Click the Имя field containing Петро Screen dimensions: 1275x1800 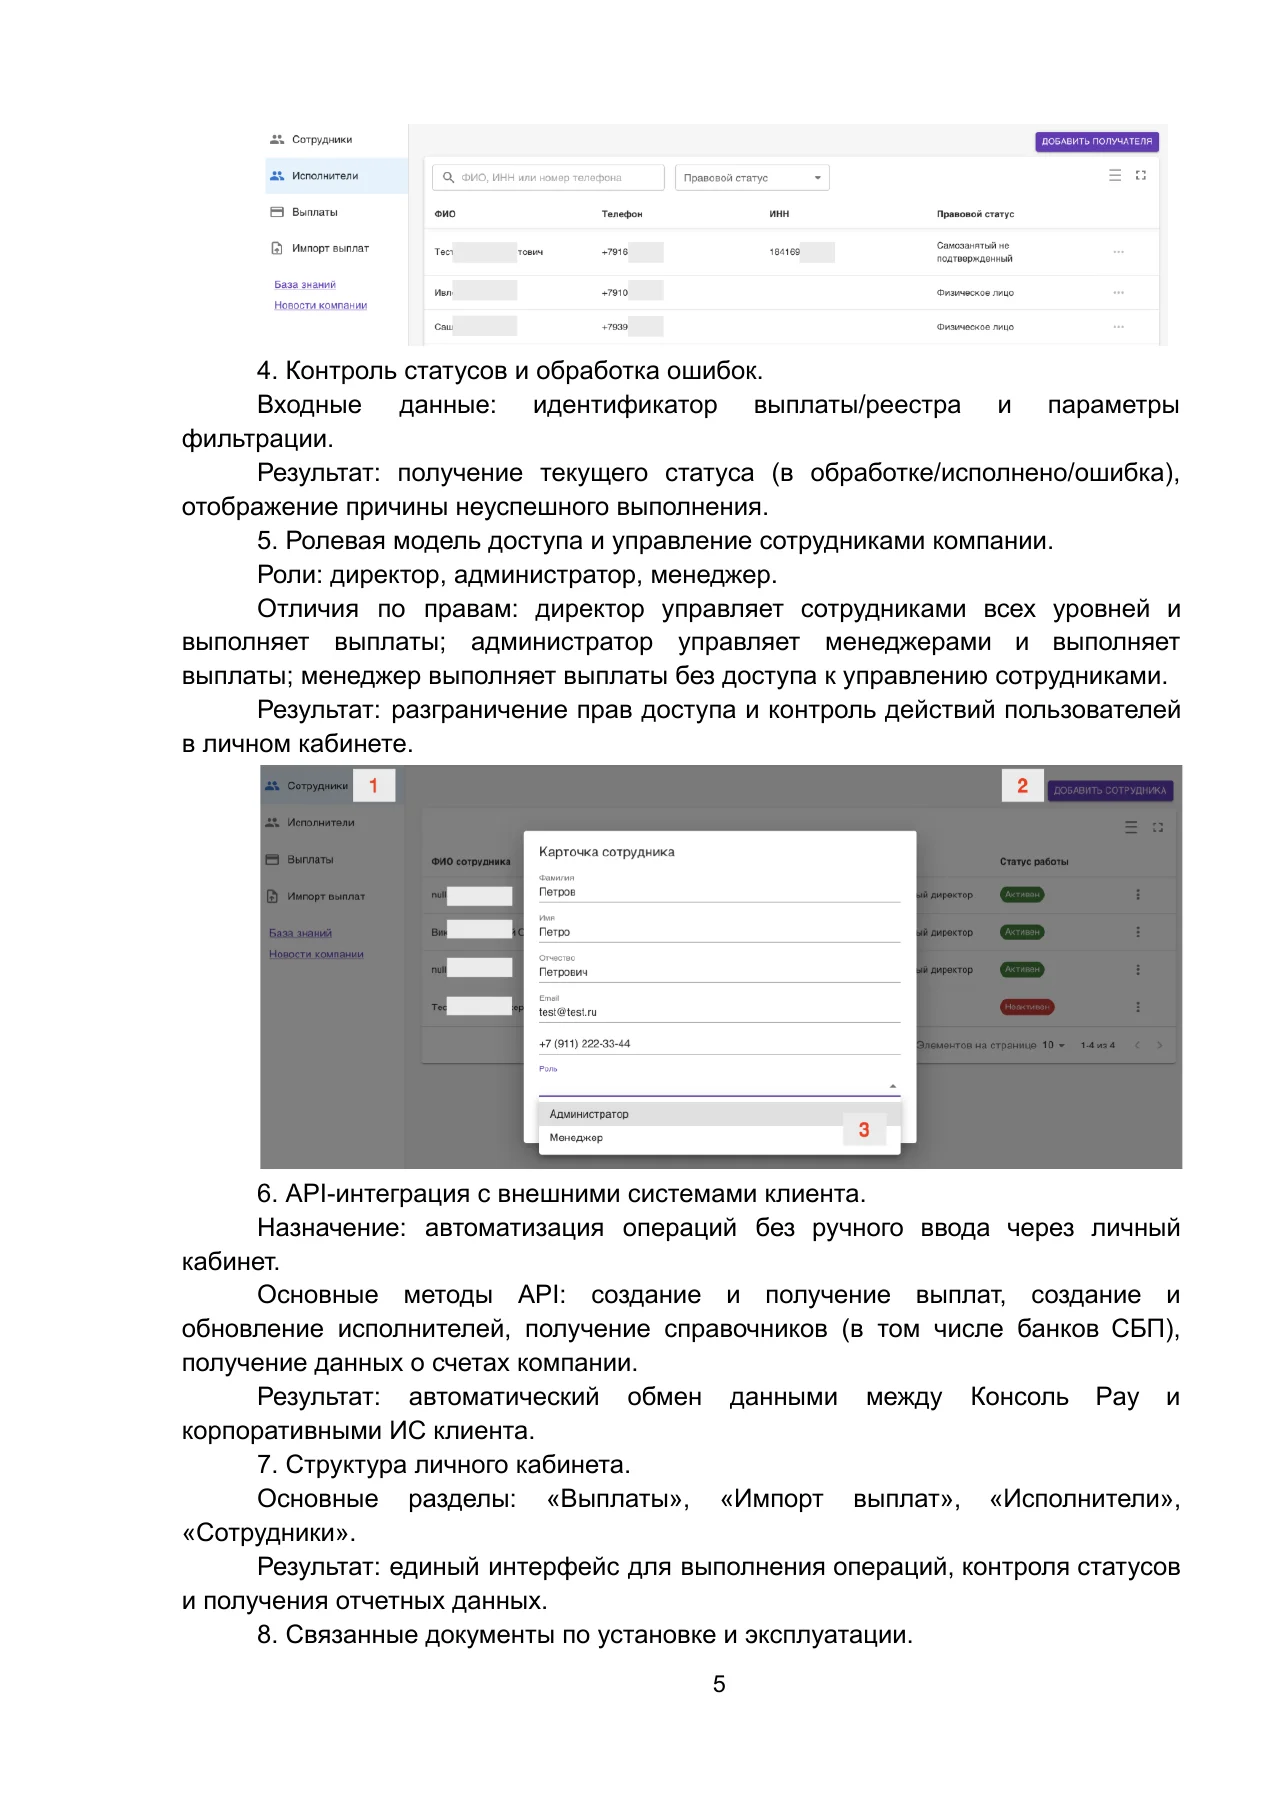click(x=719, y=928)
